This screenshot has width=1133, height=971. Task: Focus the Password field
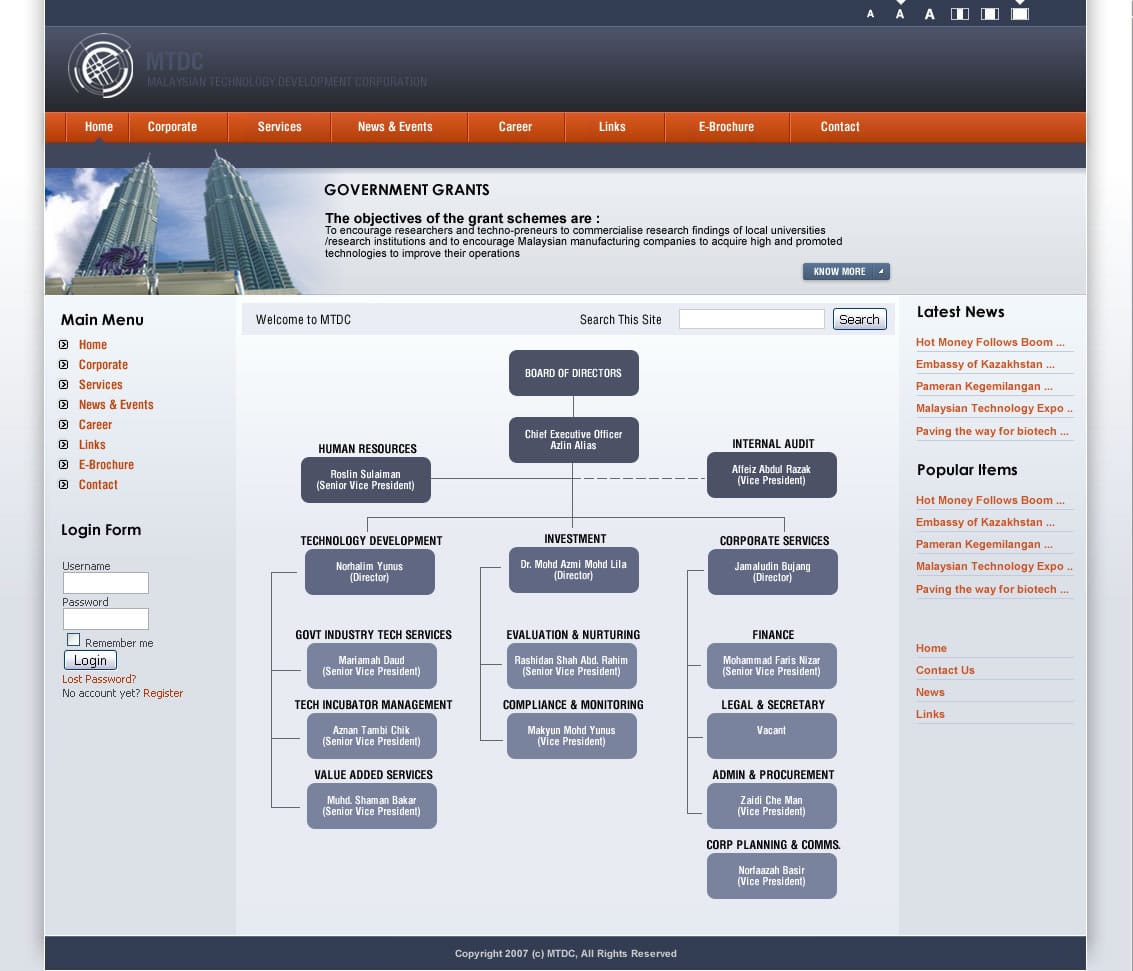point(105,619)
